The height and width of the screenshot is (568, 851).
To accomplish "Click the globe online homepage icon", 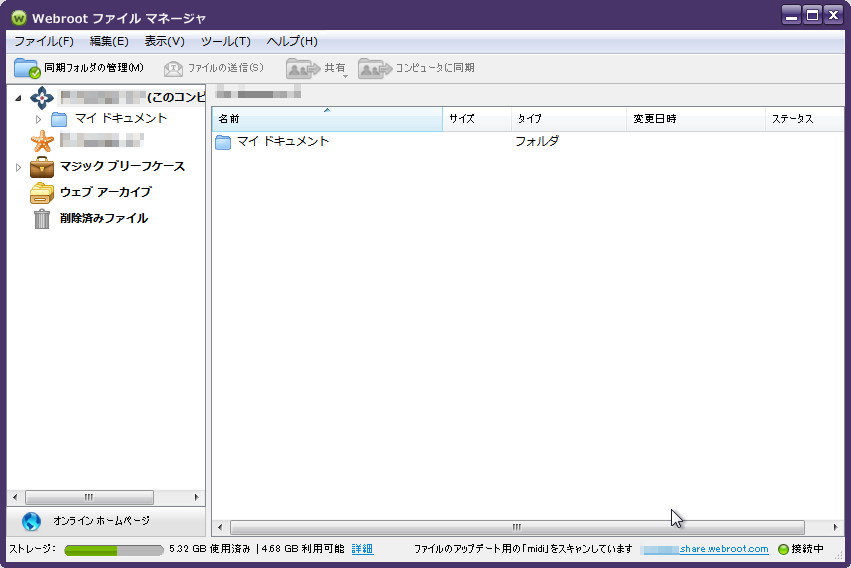I will [31, 521].
